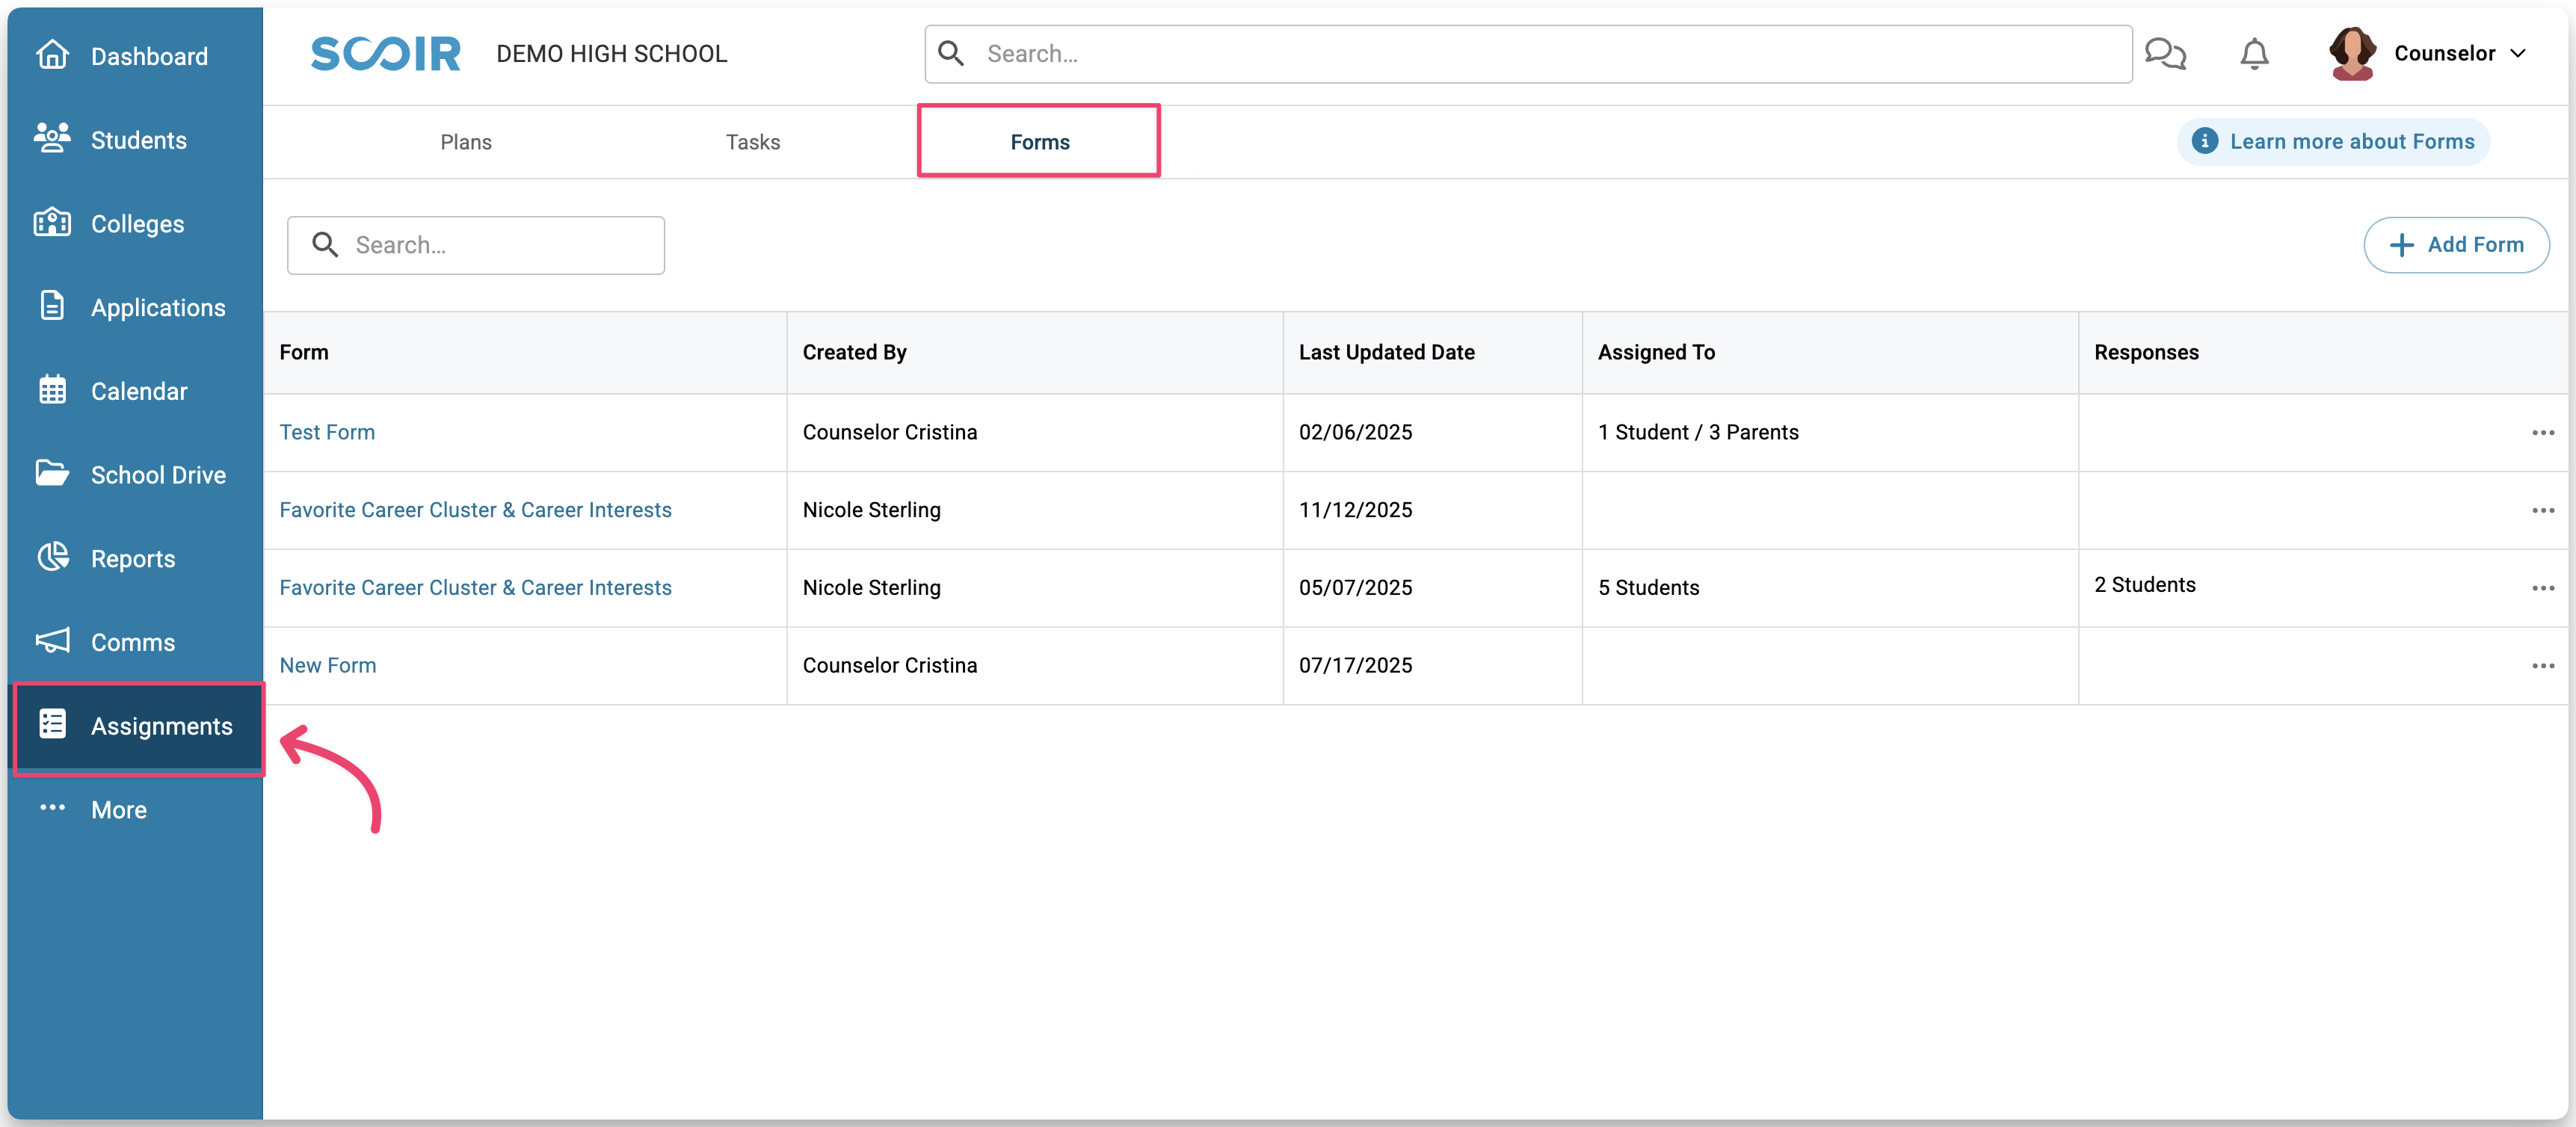
Task: Click the Add Form button
Action: pyautogui.click(x=2455, y=245)
